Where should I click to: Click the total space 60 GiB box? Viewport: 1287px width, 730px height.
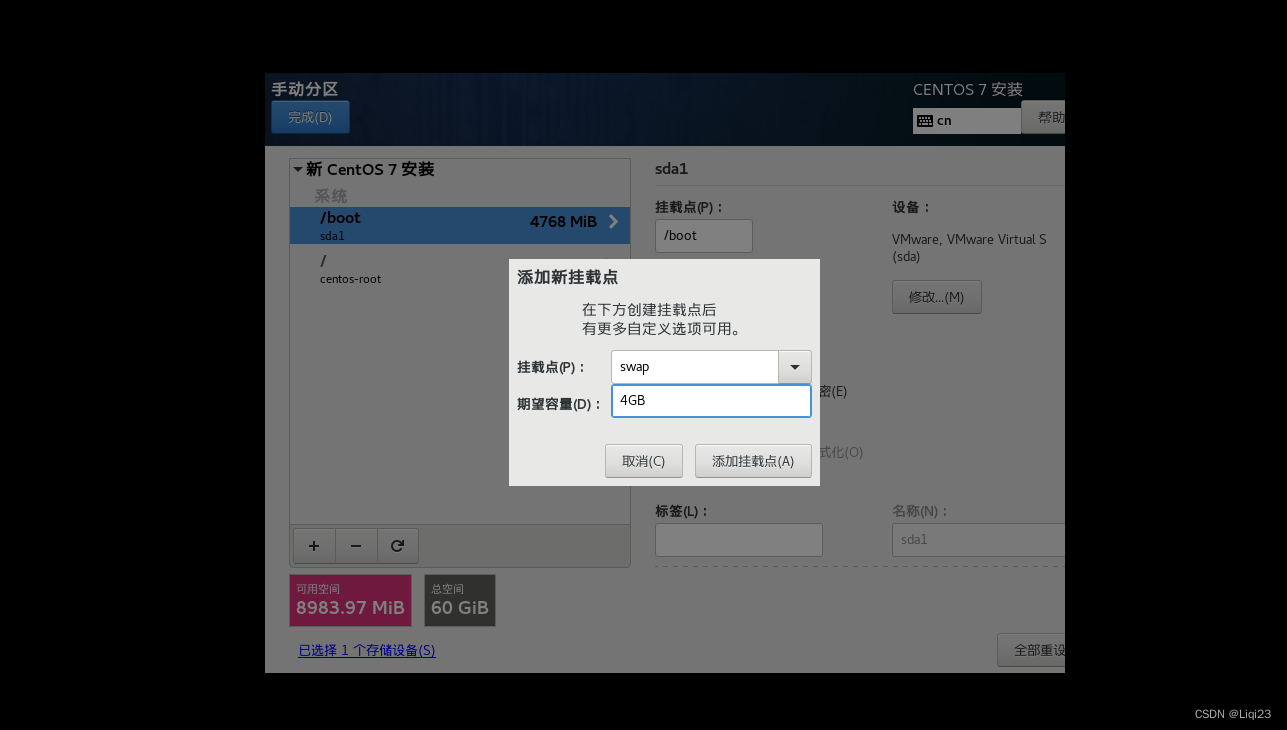click(460, 600)
